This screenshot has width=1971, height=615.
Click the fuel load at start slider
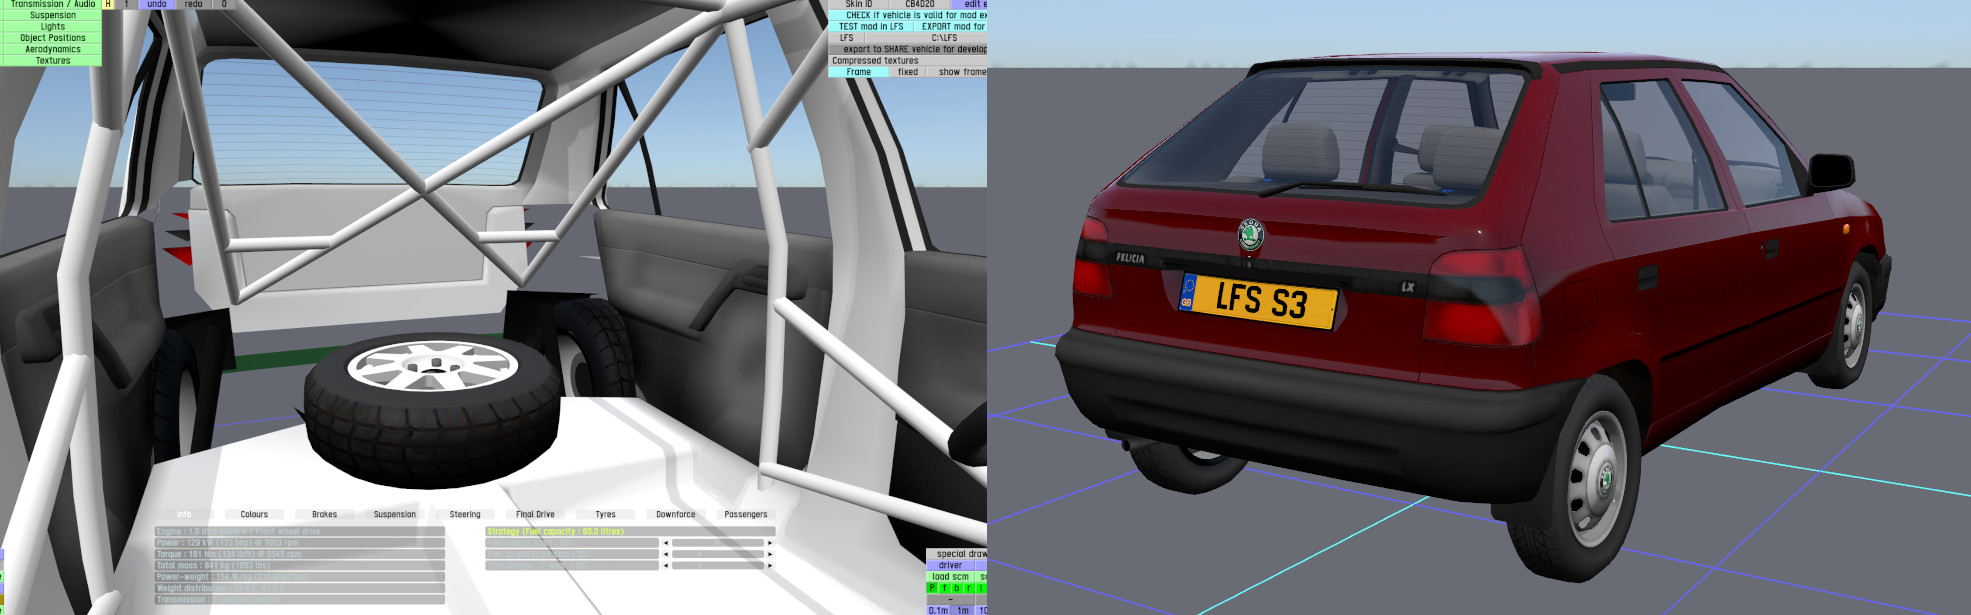[718, 543]
